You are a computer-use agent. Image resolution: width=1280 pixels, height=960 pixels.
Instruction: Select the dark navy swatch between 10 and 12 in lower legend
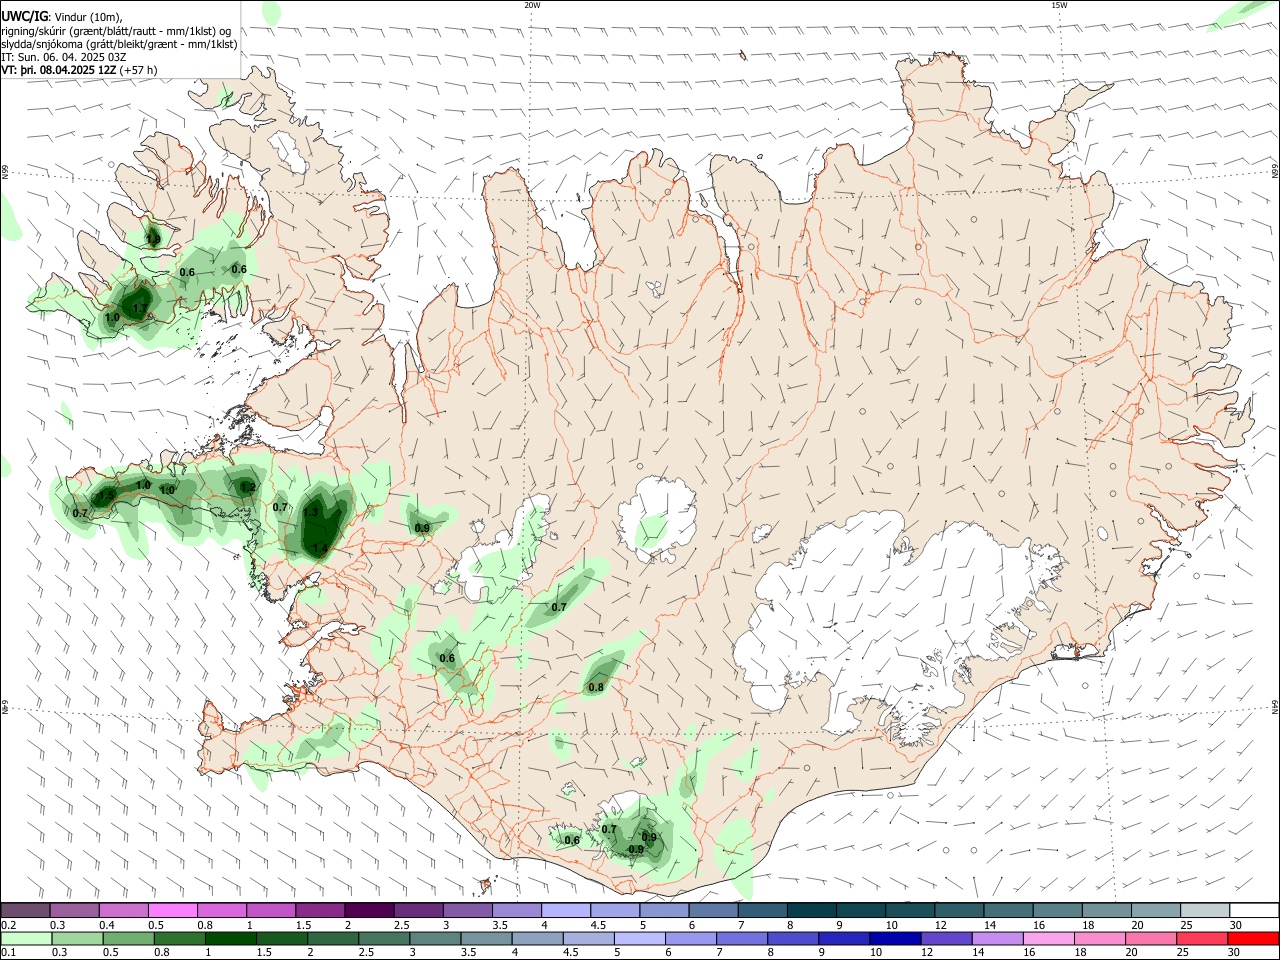(x=894, y=938)
